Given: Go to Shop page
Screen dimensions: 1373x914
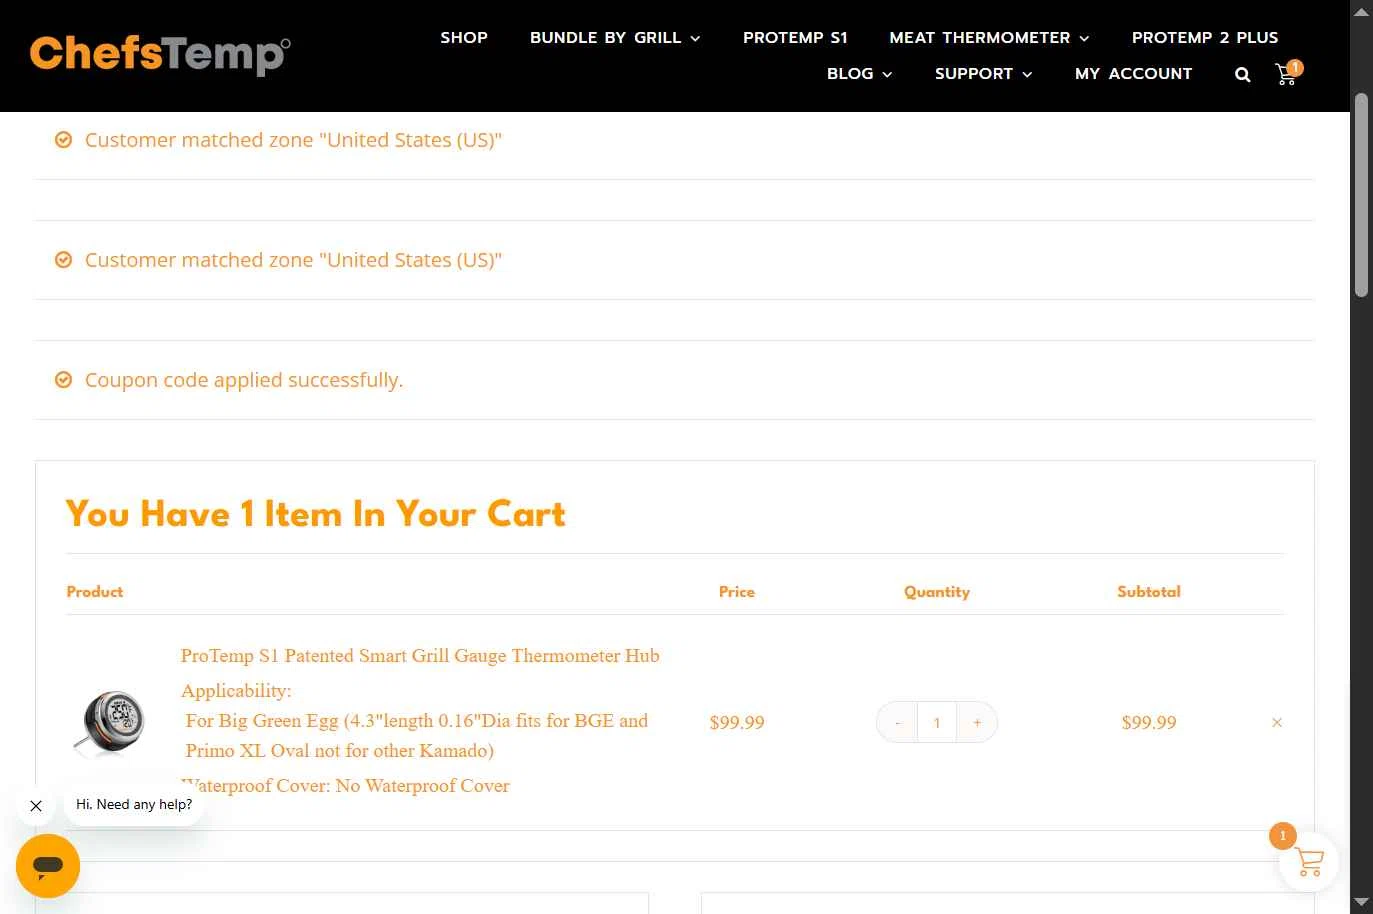Looking at the screenshot, I should coord(464,38).
